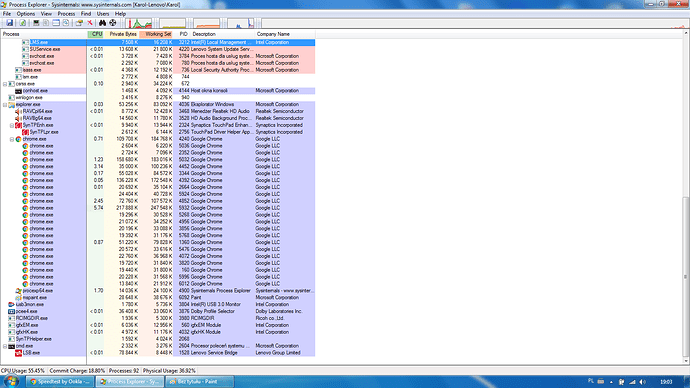Open the physical memory mini graph
690x388 pixels.
click(x=206, y=23)
